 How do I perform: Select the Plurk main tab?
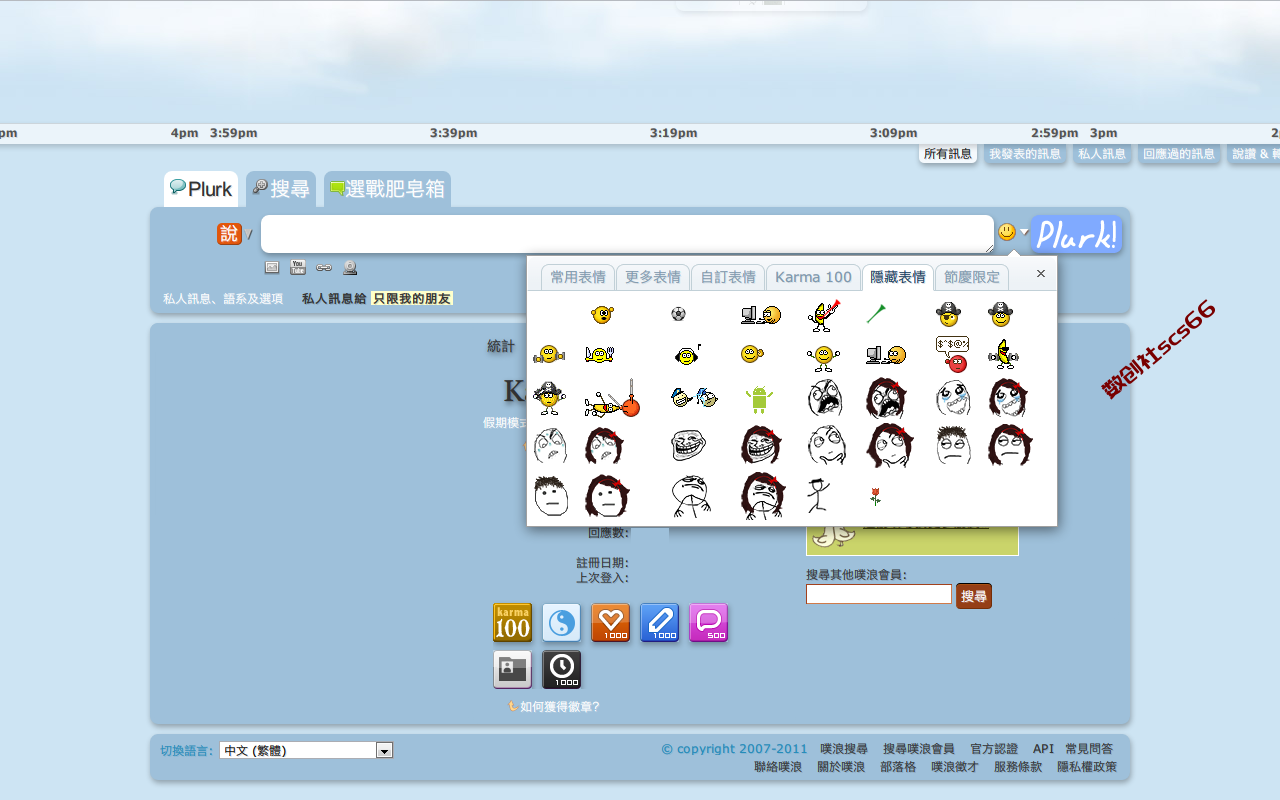tap(201, 189)
